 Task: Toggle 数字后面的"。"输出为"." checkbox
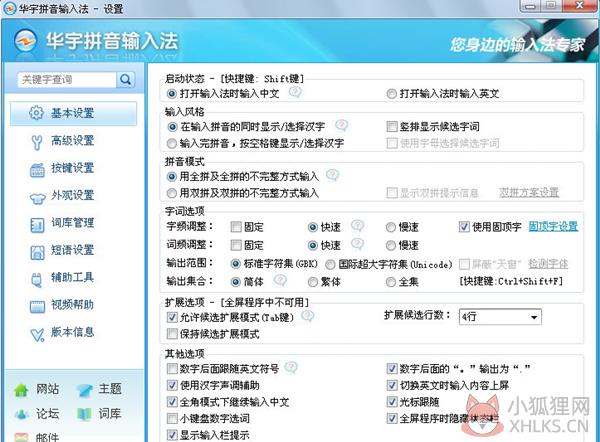[x=392, y=369]
